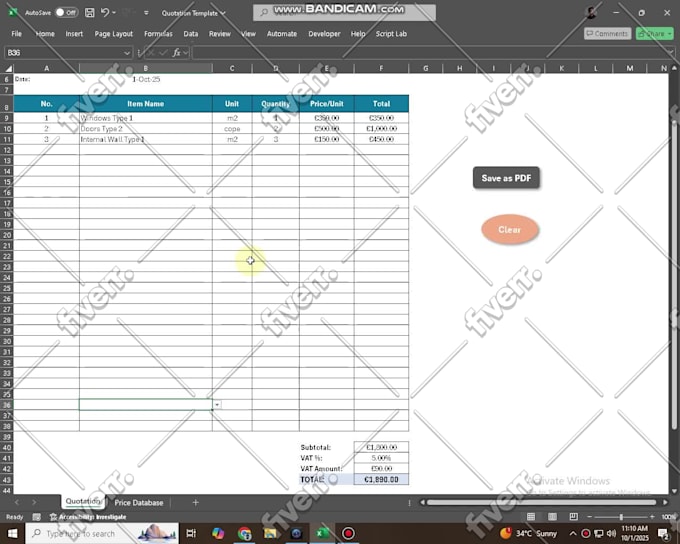The width and height of the screenshot is (680, 544).
Task: Open the File menu
Action: pos(16,34)
